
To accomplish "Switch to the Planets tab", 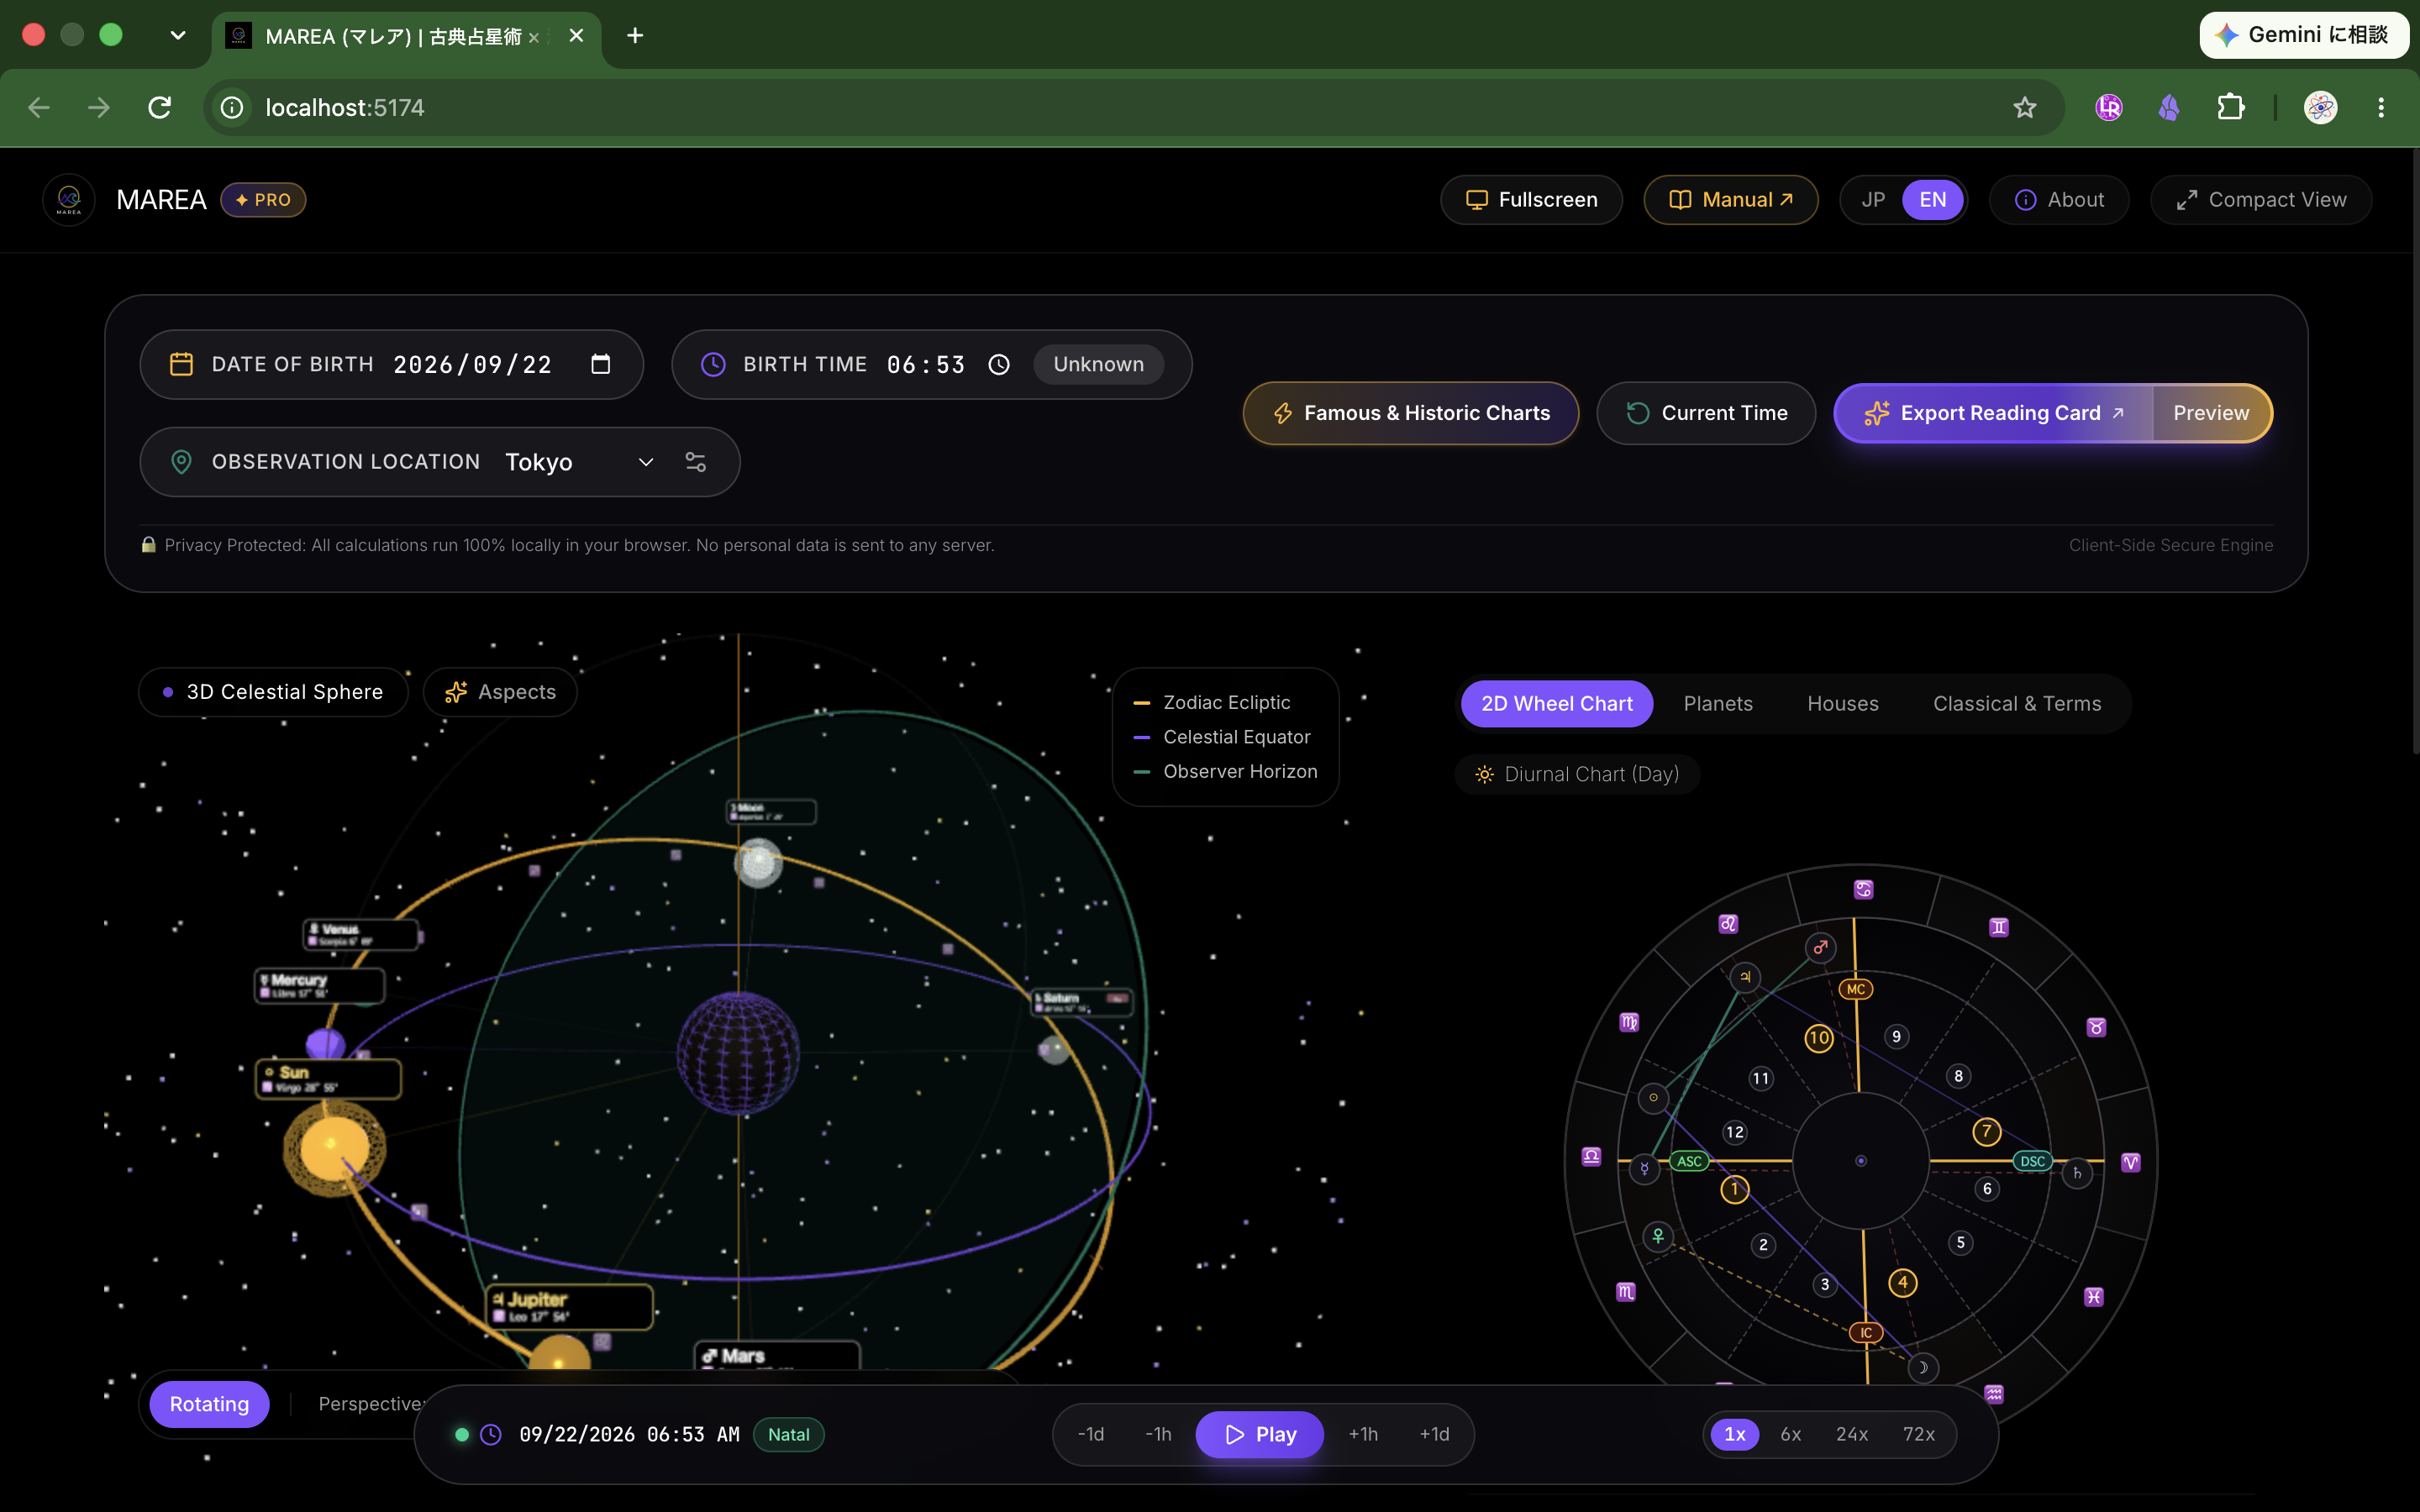I will (x=1718, y=703).
